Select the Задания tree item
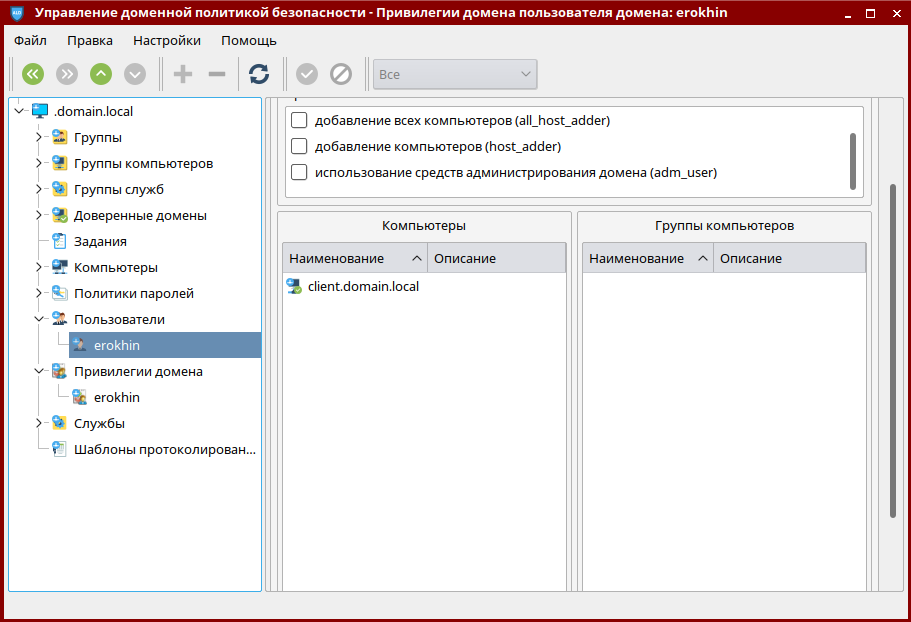This screenshot has height=622, width=911. [x=100, y=241]
